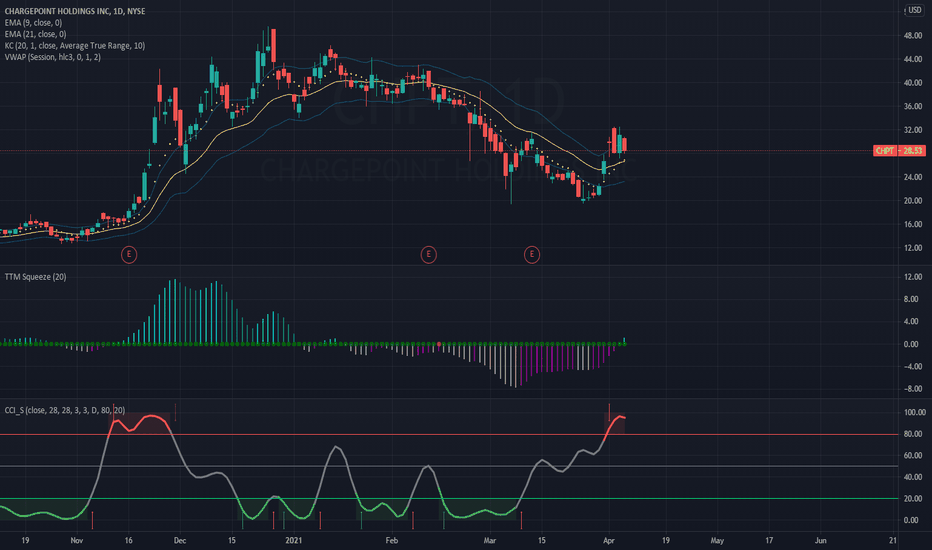Click the 36.00 price axis label
932x550 pixels.
913,106
